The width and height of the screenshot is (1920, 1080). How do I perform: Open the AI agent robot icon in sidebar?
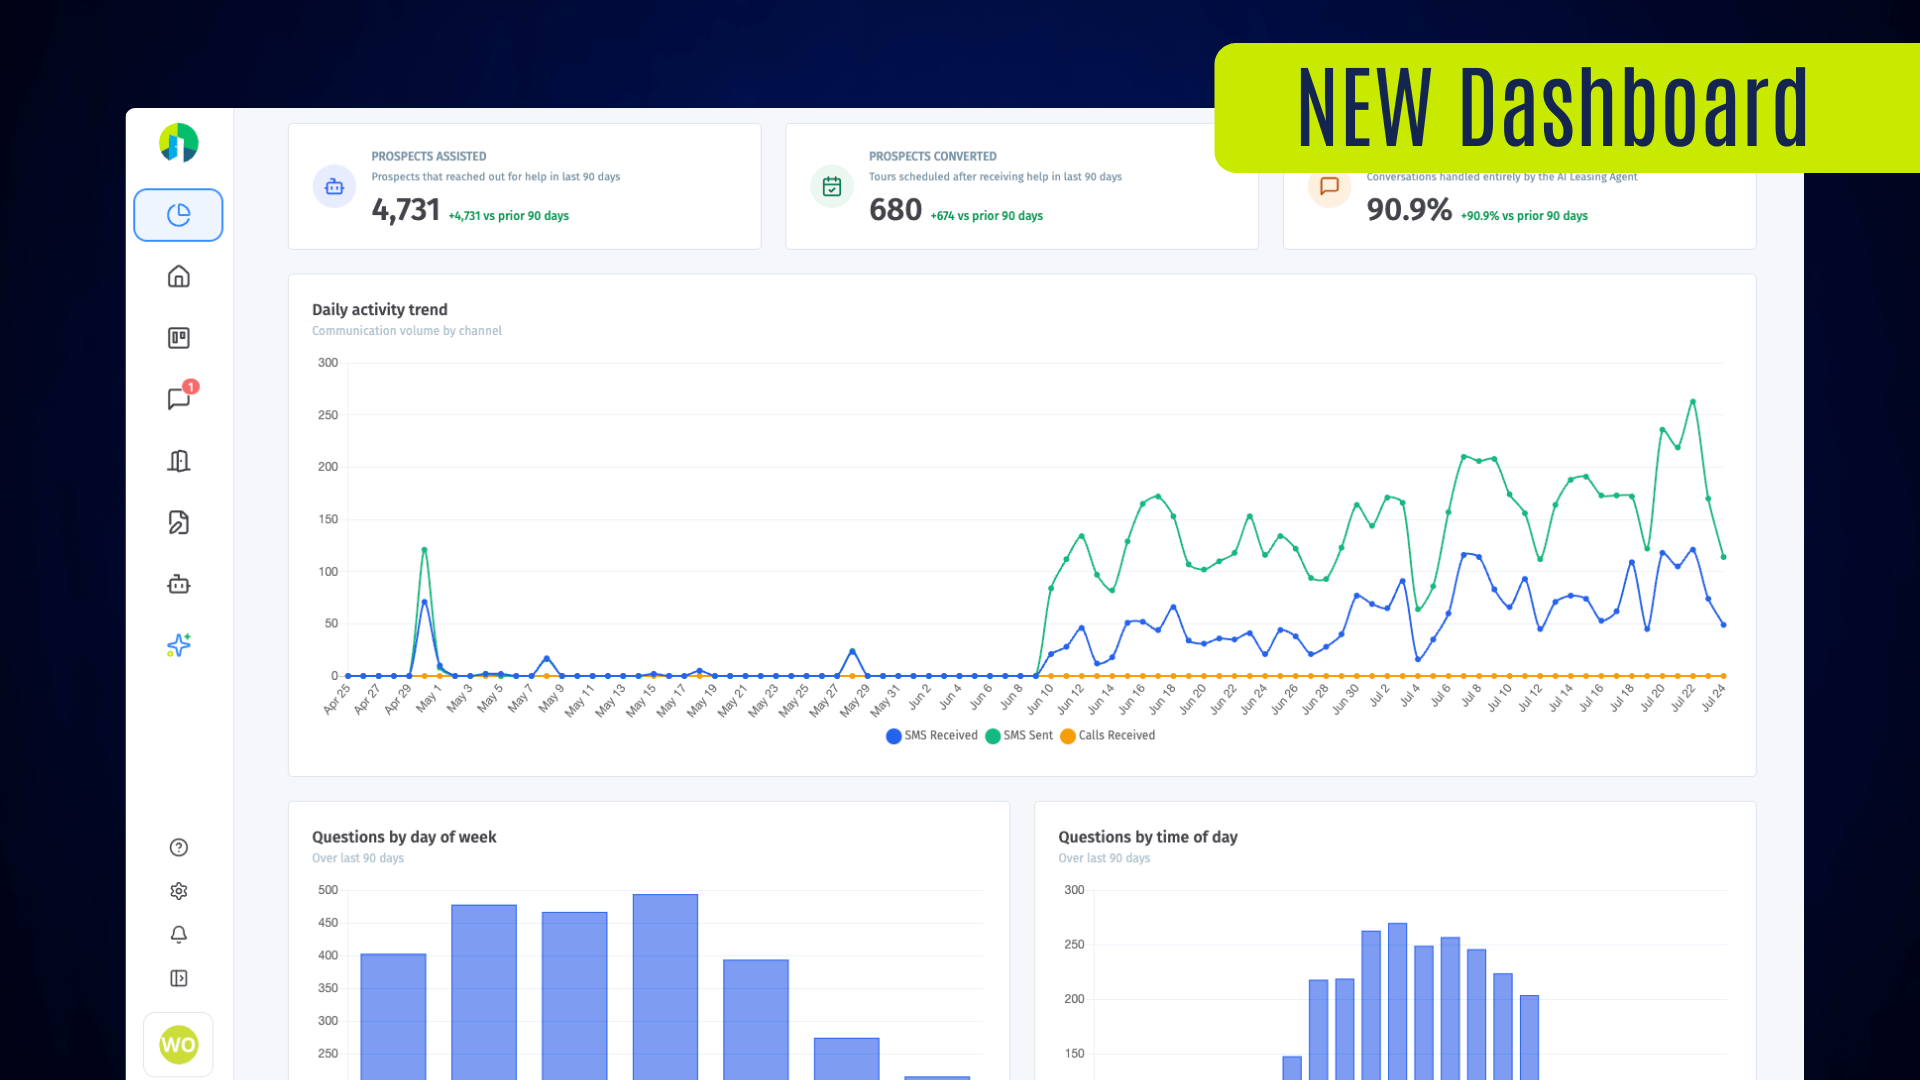point(178,584)
